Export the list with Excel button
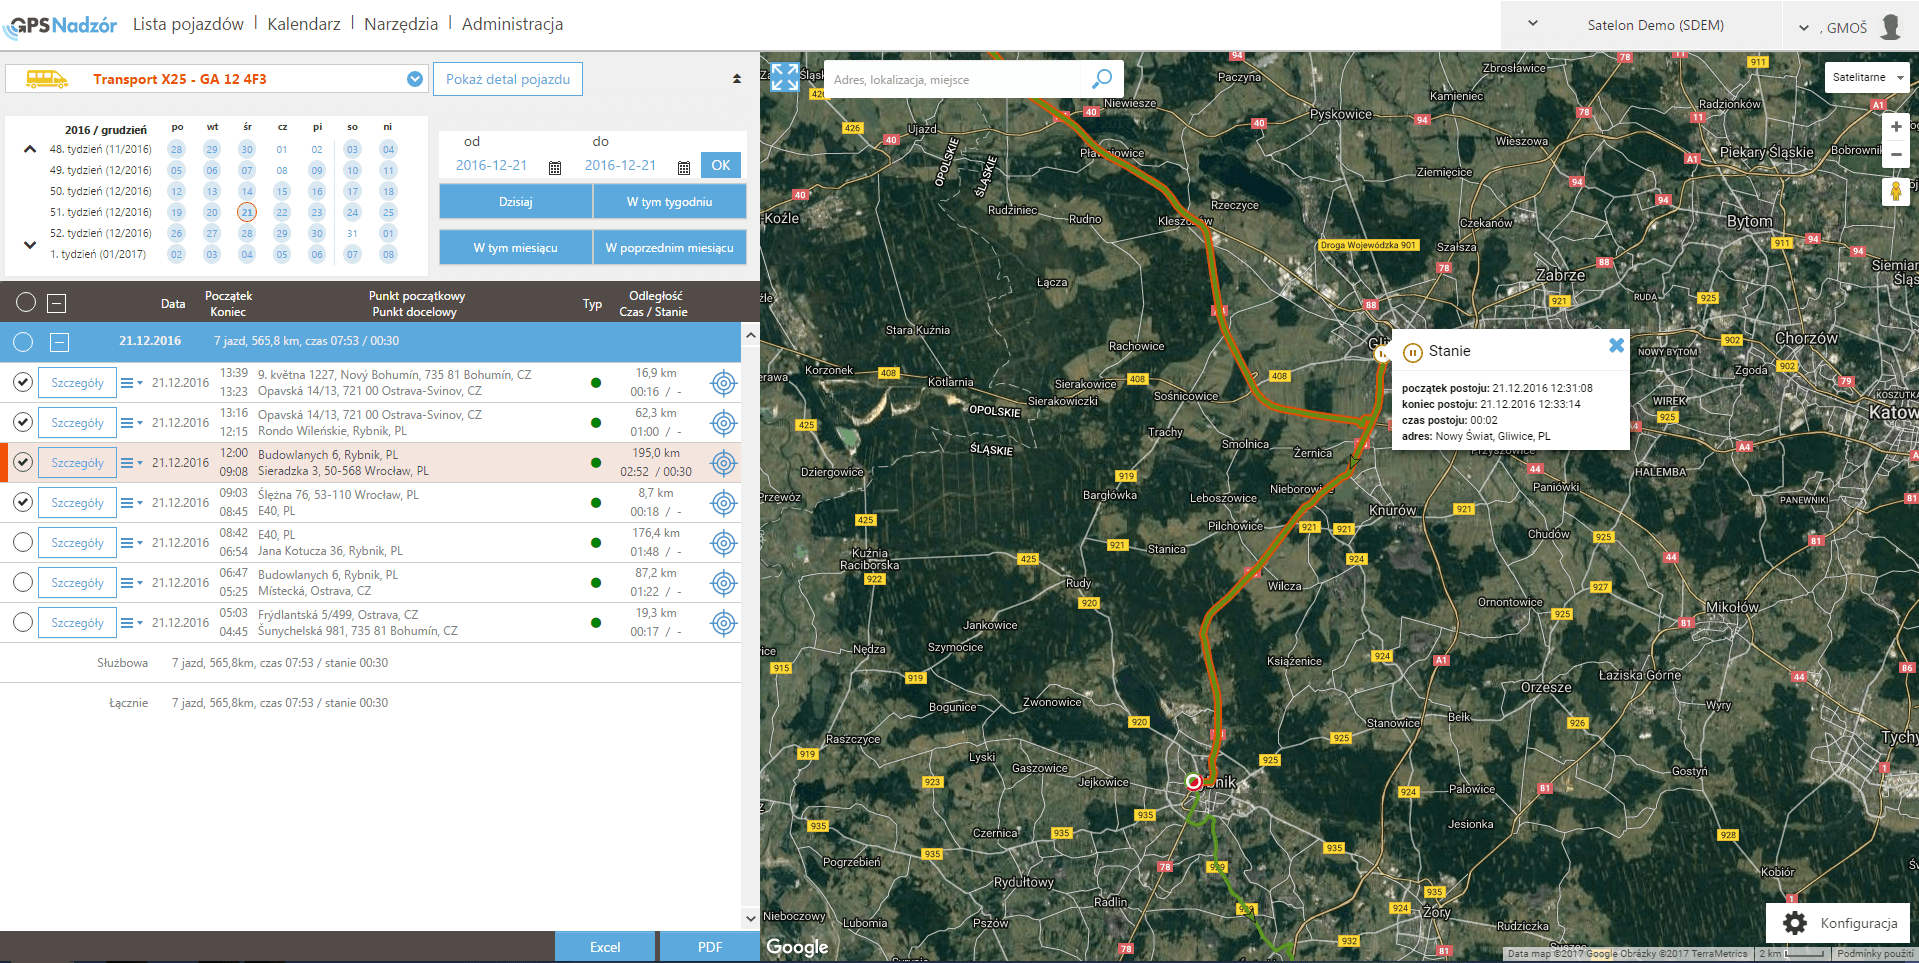 [605, 947]
